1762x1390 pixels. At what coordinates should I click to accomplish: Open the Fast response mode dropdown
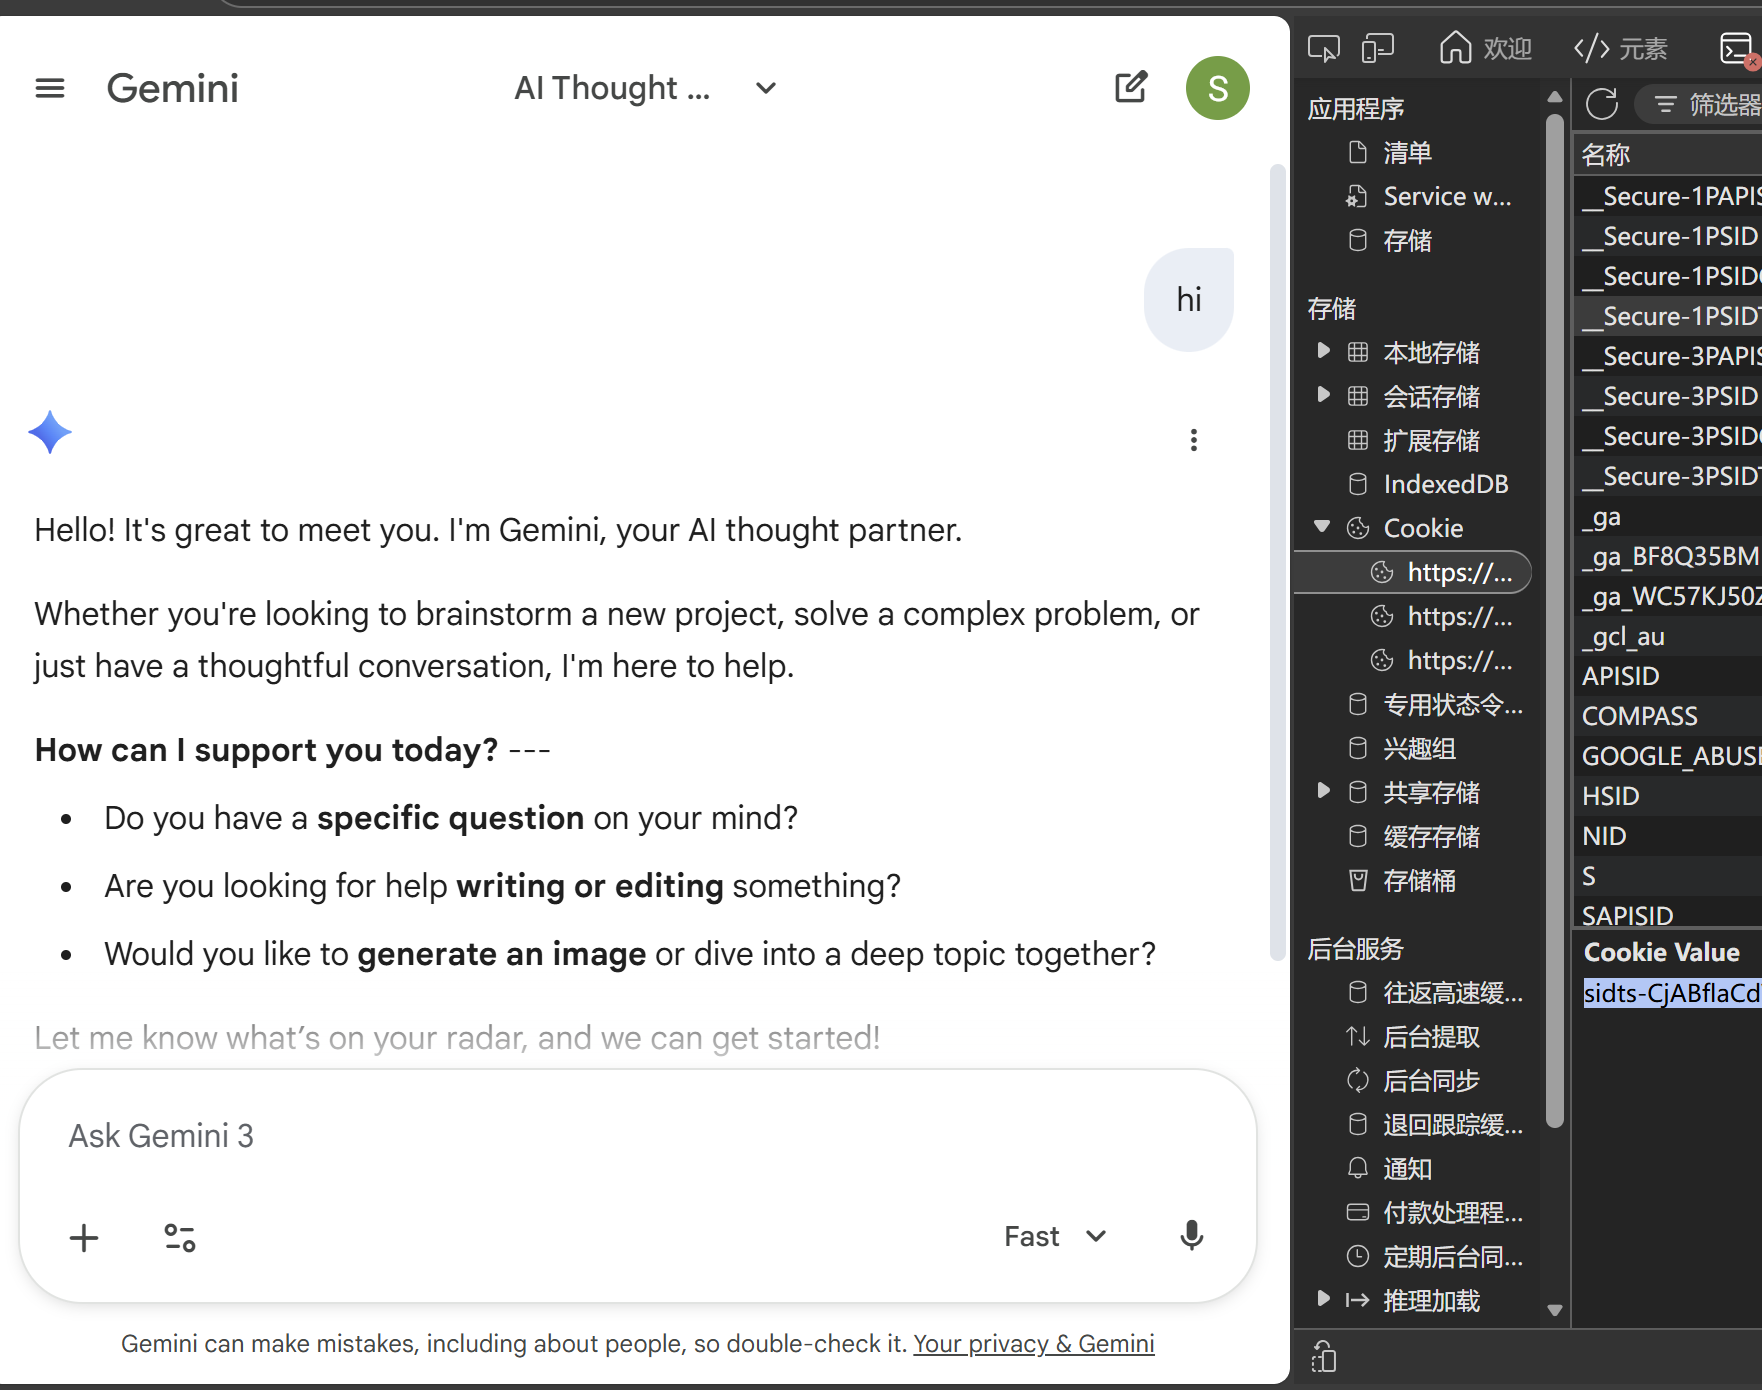coord(1053,1236)
